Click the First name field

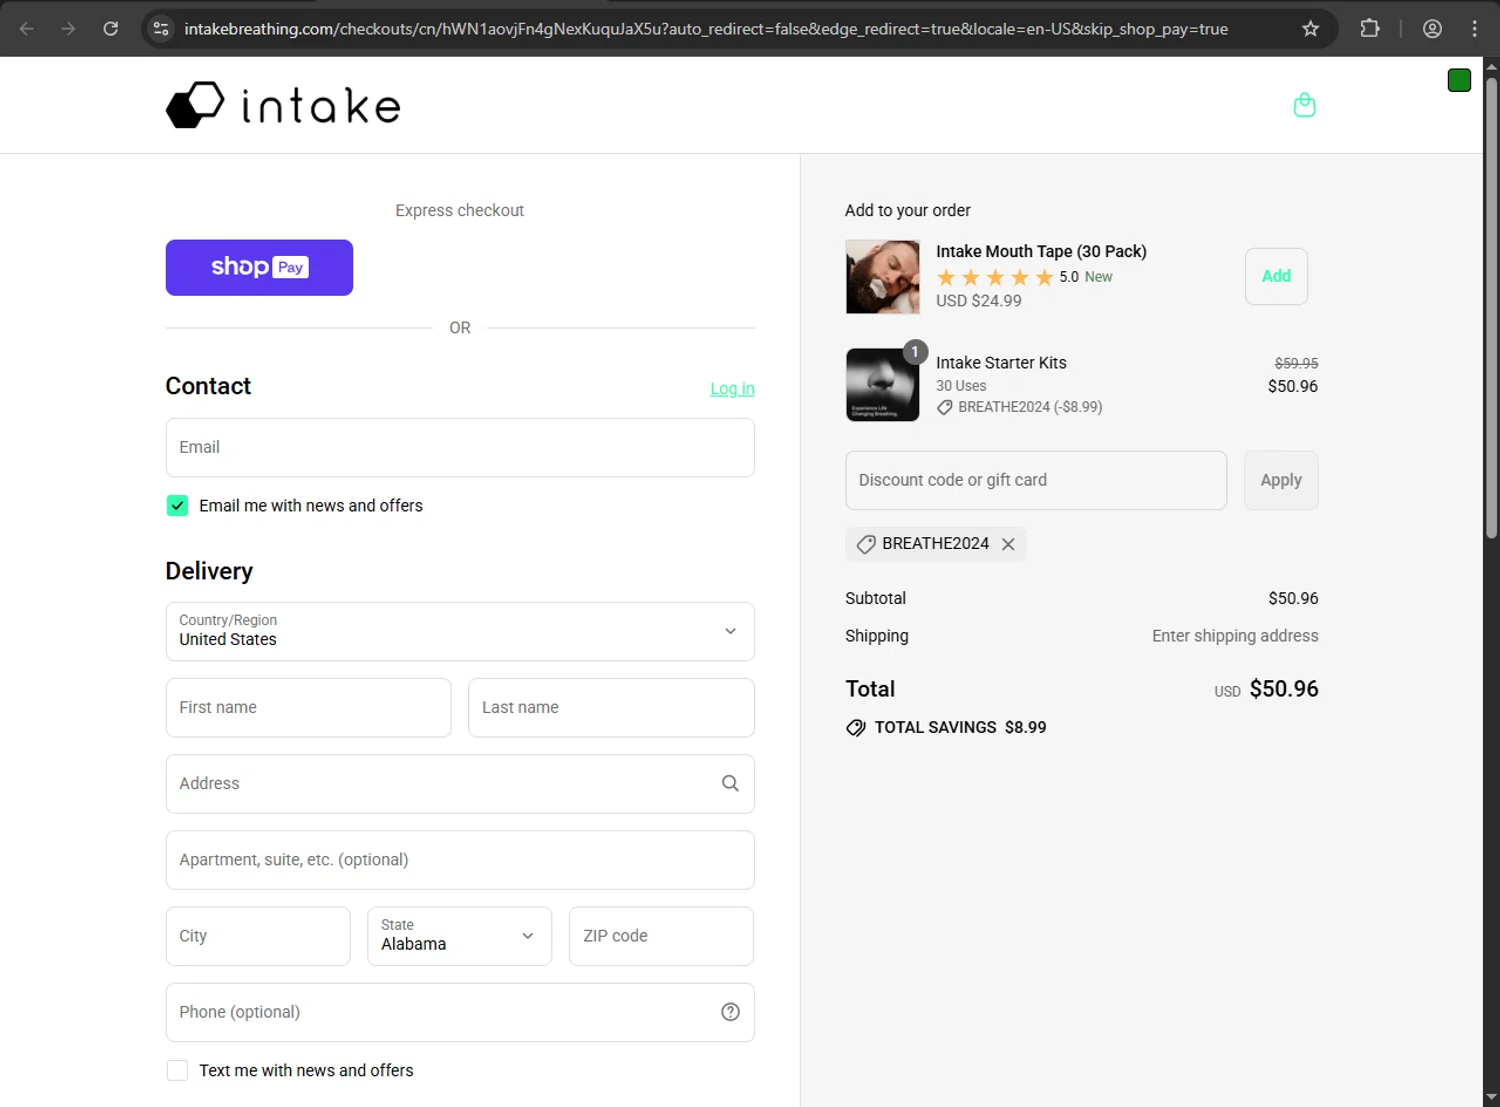(x=308, y=707)
